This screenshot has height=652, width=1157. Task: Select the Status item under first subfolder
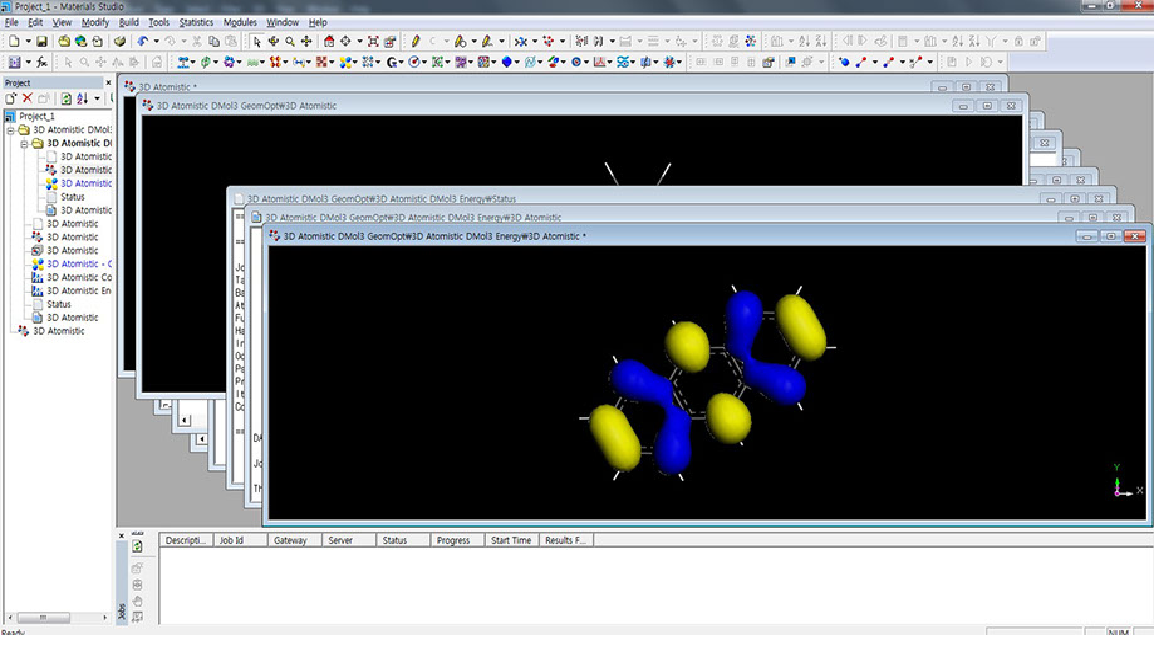click(72, 197)
